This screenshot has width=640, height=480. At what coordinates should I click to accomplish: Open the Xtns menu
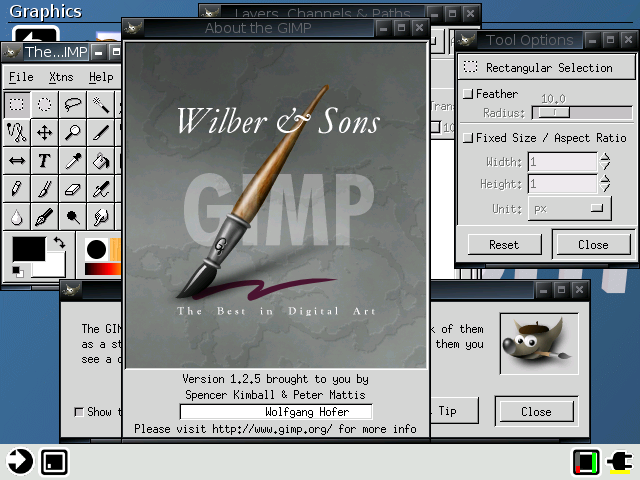(x=61, y=77)
